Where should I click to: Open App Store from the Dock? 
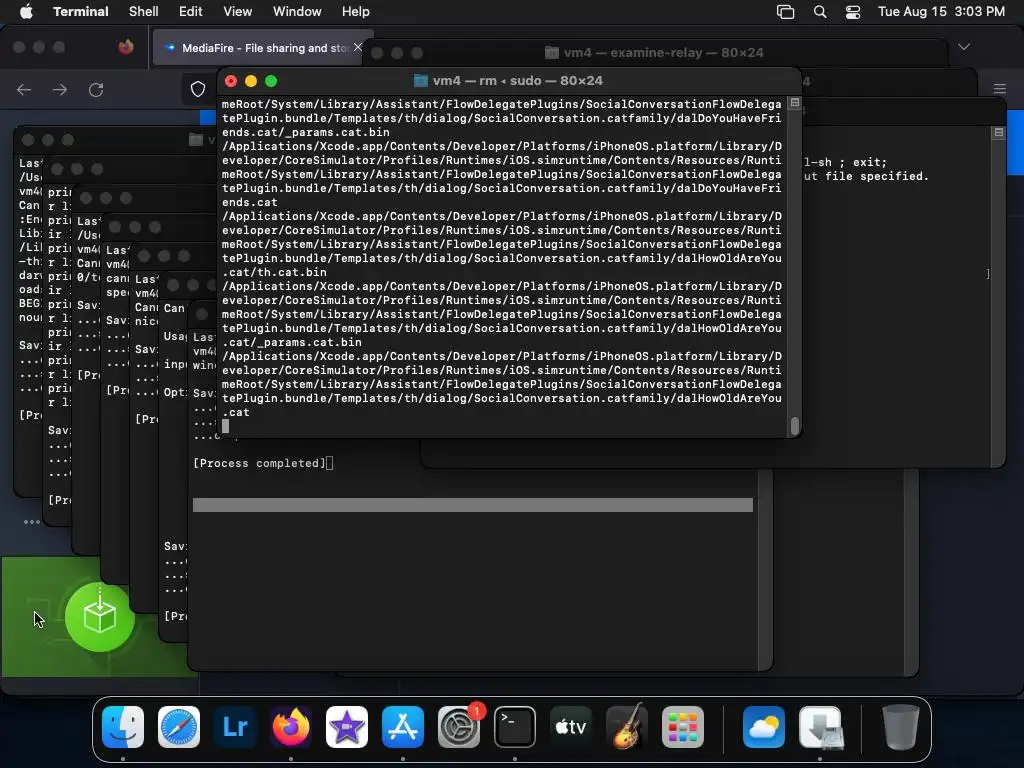point(403,727)
